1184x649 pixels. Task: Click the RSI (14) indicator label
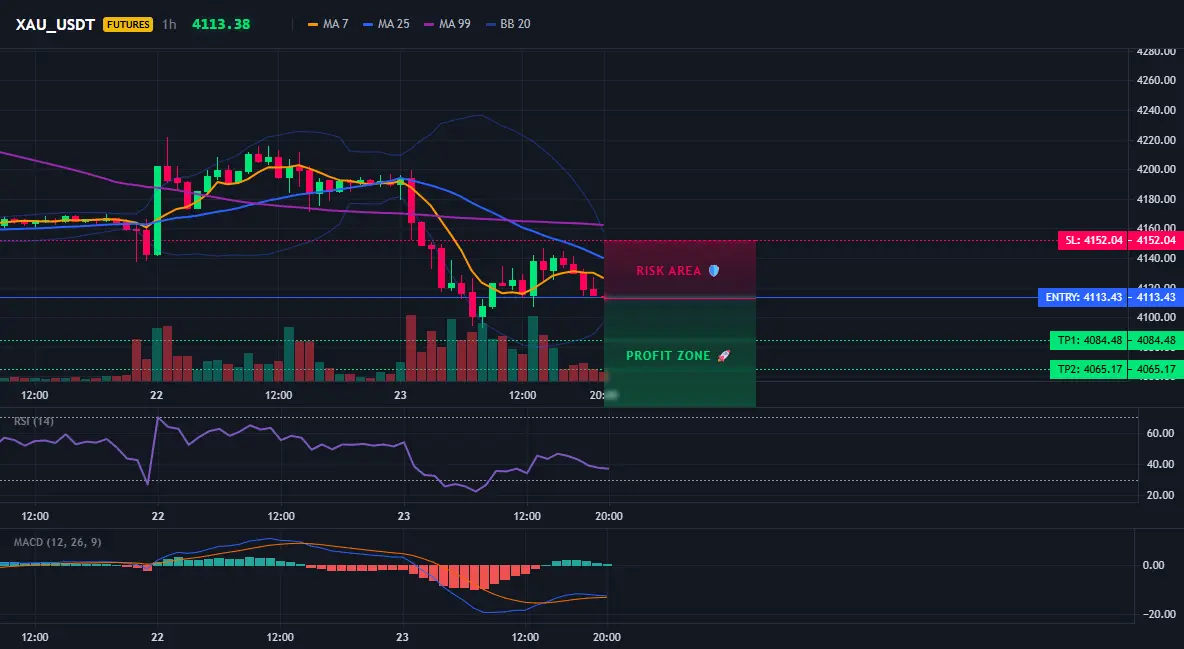(x=34, y=421)
